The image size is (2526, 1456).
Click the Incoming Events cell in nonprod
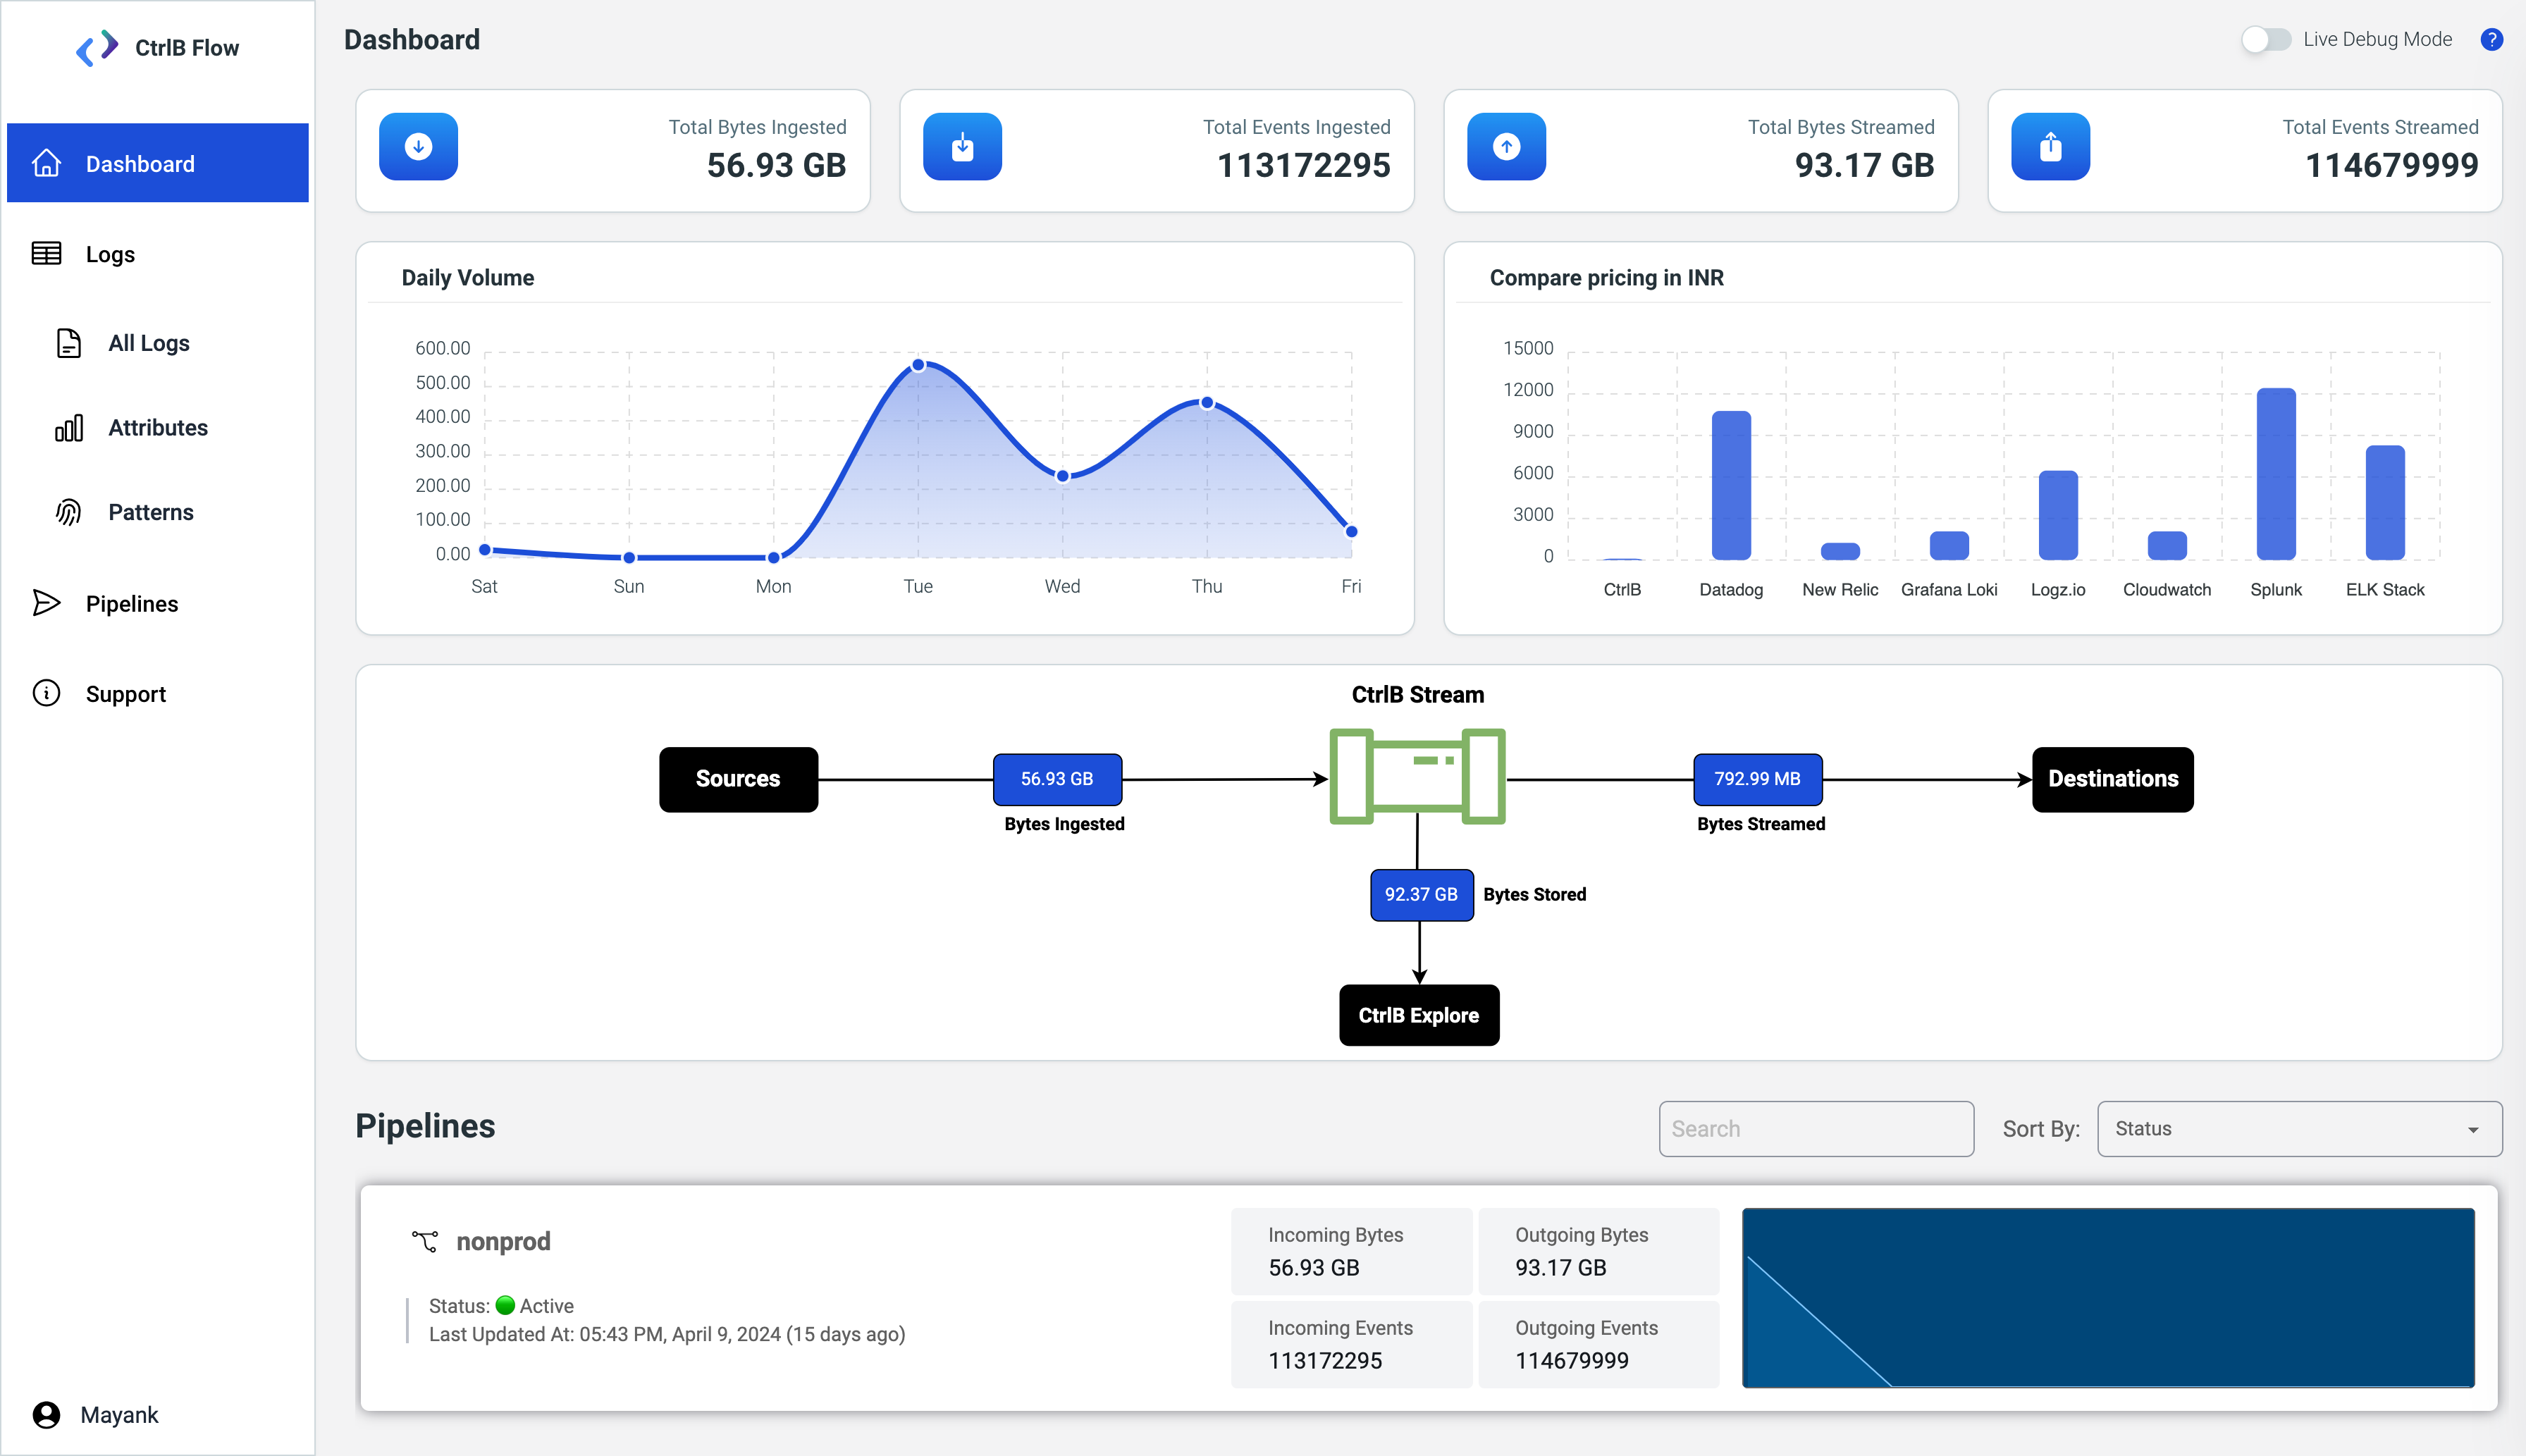click(x=1351, y=1344)
